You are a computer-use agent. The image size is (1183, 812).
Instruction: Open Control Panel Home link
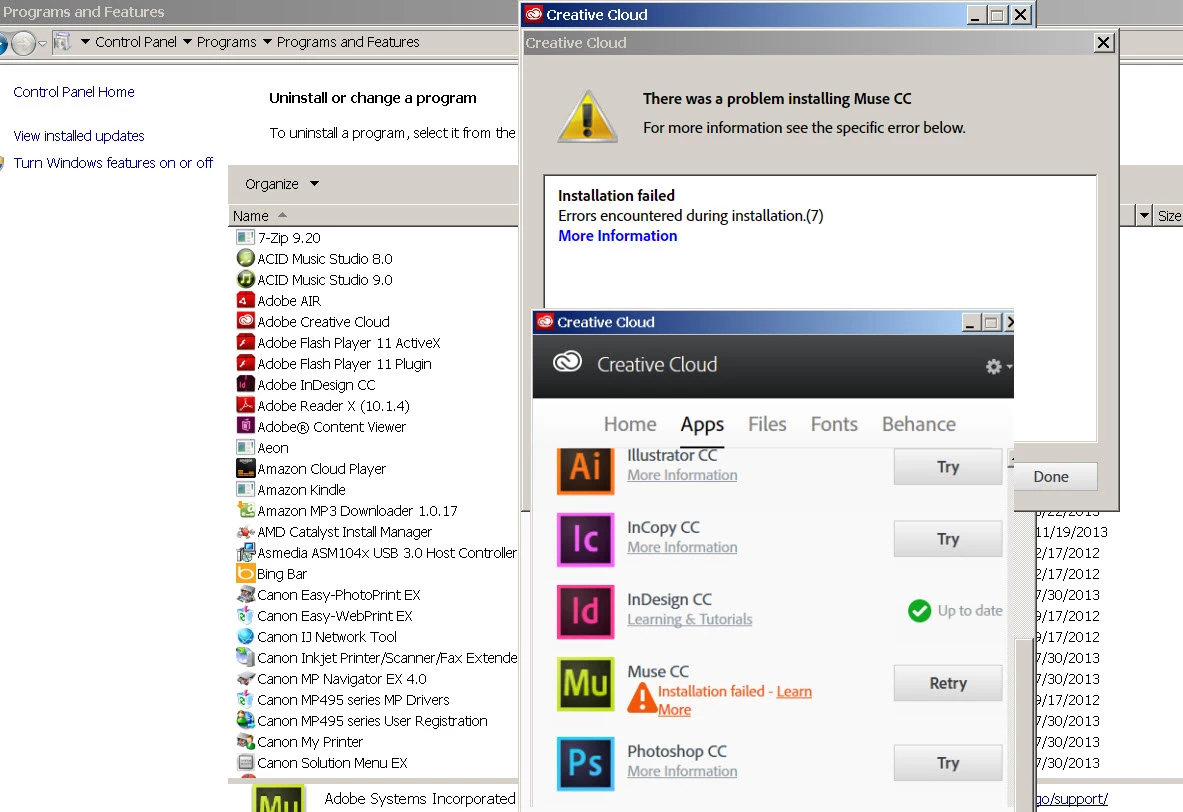tap(74, 92)
